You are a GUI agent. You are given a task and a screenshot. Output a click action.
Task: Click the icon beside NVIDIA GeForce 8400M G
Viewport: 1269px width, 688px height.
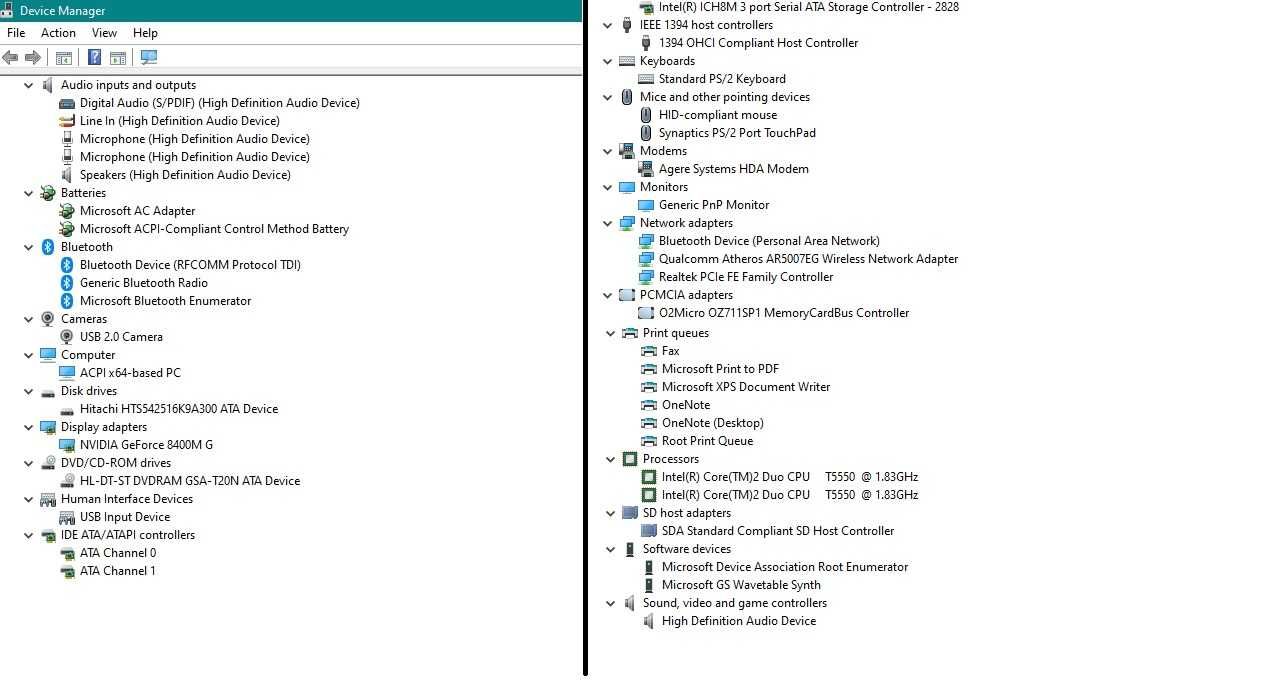tap(67, 445)
